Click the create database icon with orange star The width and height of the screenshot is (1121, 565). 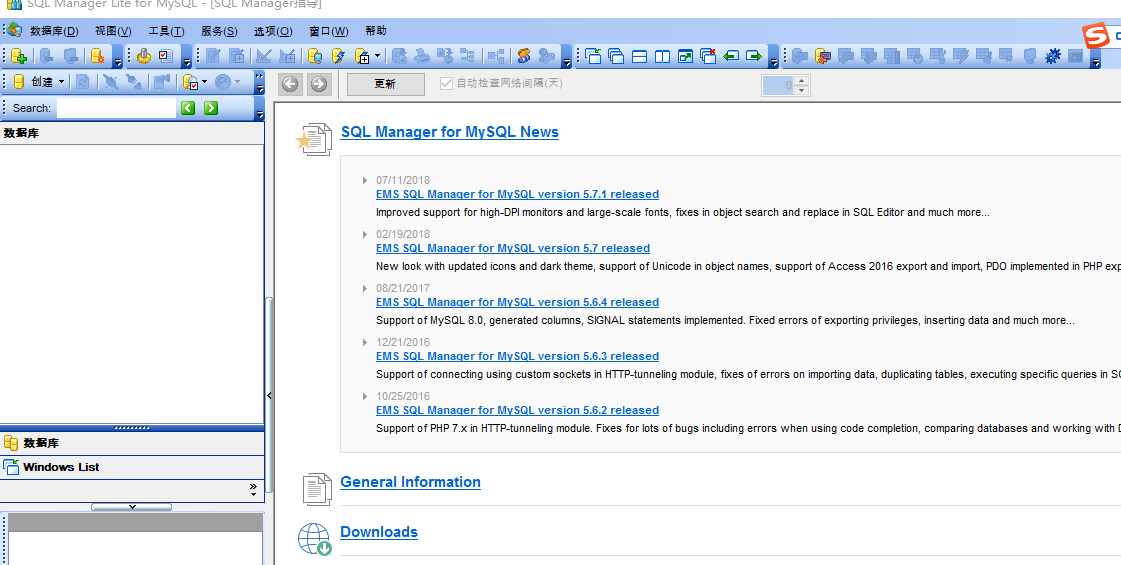point(98,56)
